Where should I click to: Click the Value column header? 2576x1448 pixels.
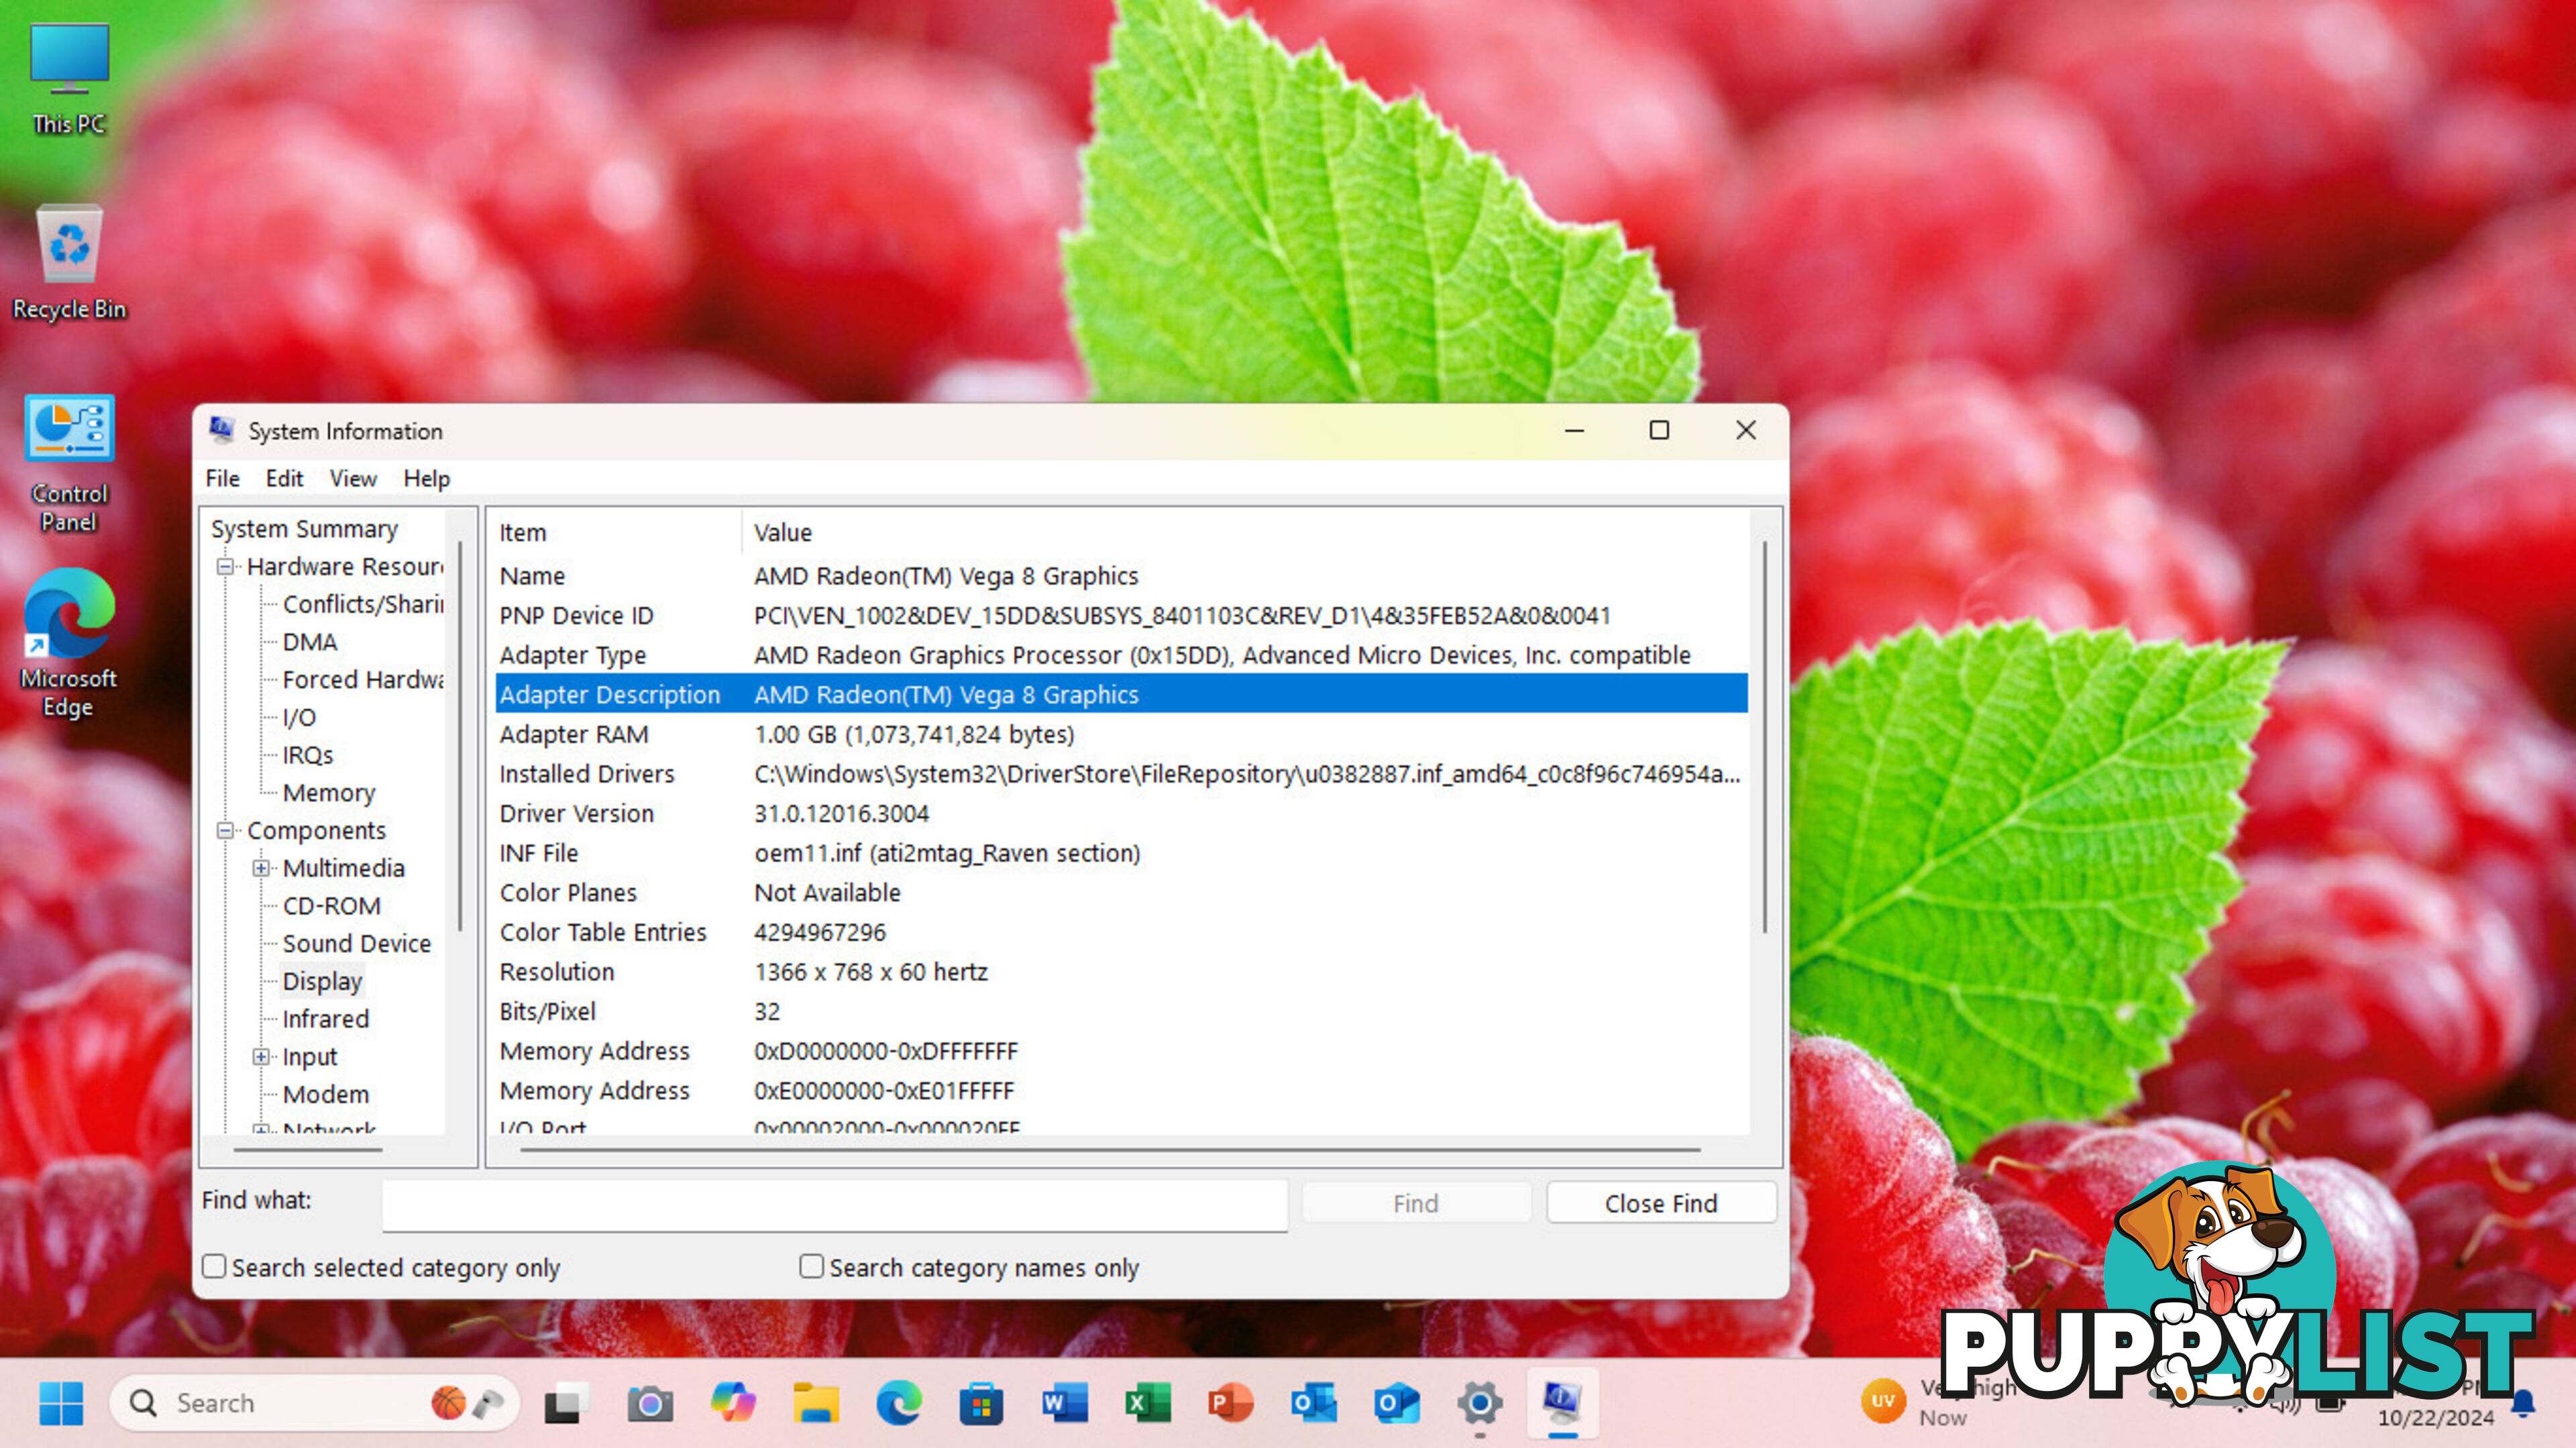(1246, 533)
